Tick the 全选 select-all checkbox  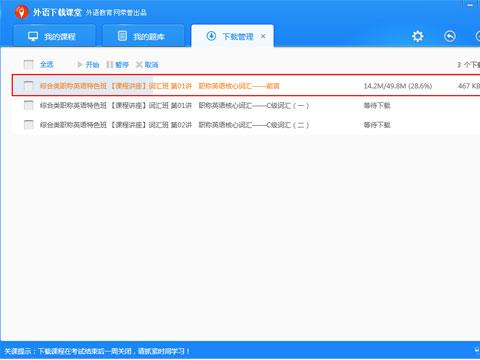pyautogui.click(x=29, y=64)
